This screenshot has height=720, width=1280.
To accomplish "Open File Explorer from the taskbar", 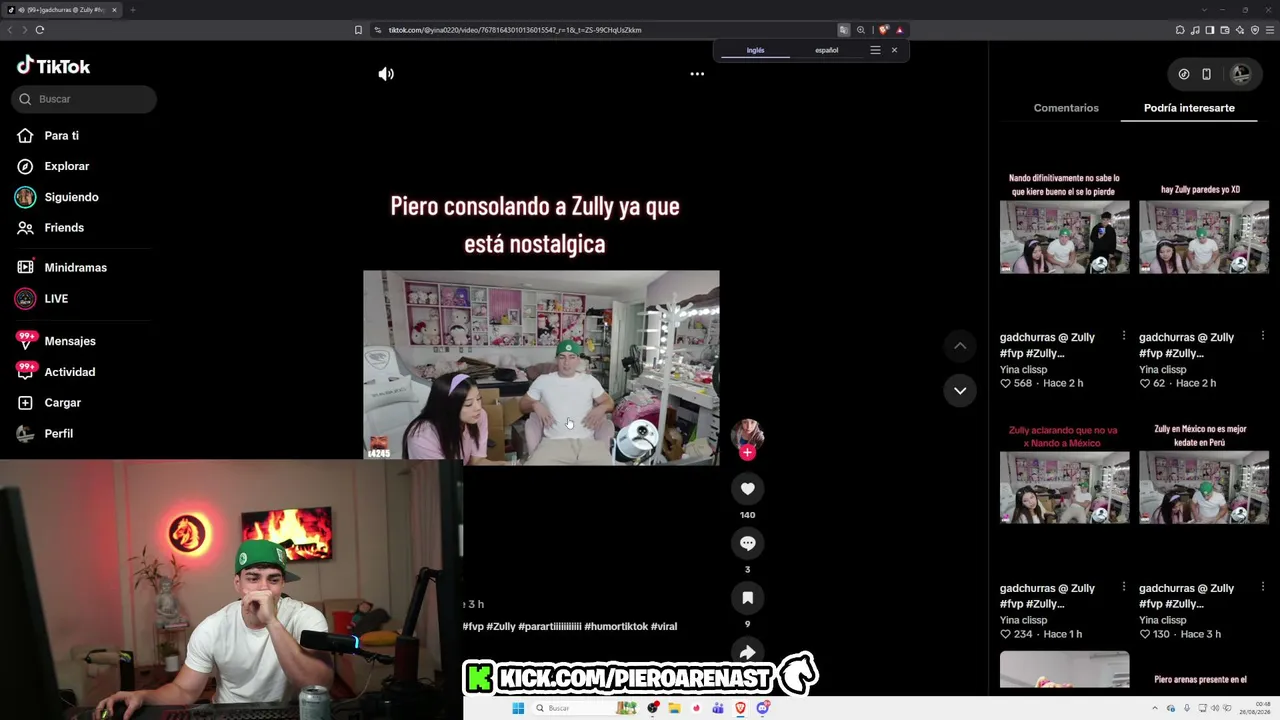I will click(x=675, y=708).
